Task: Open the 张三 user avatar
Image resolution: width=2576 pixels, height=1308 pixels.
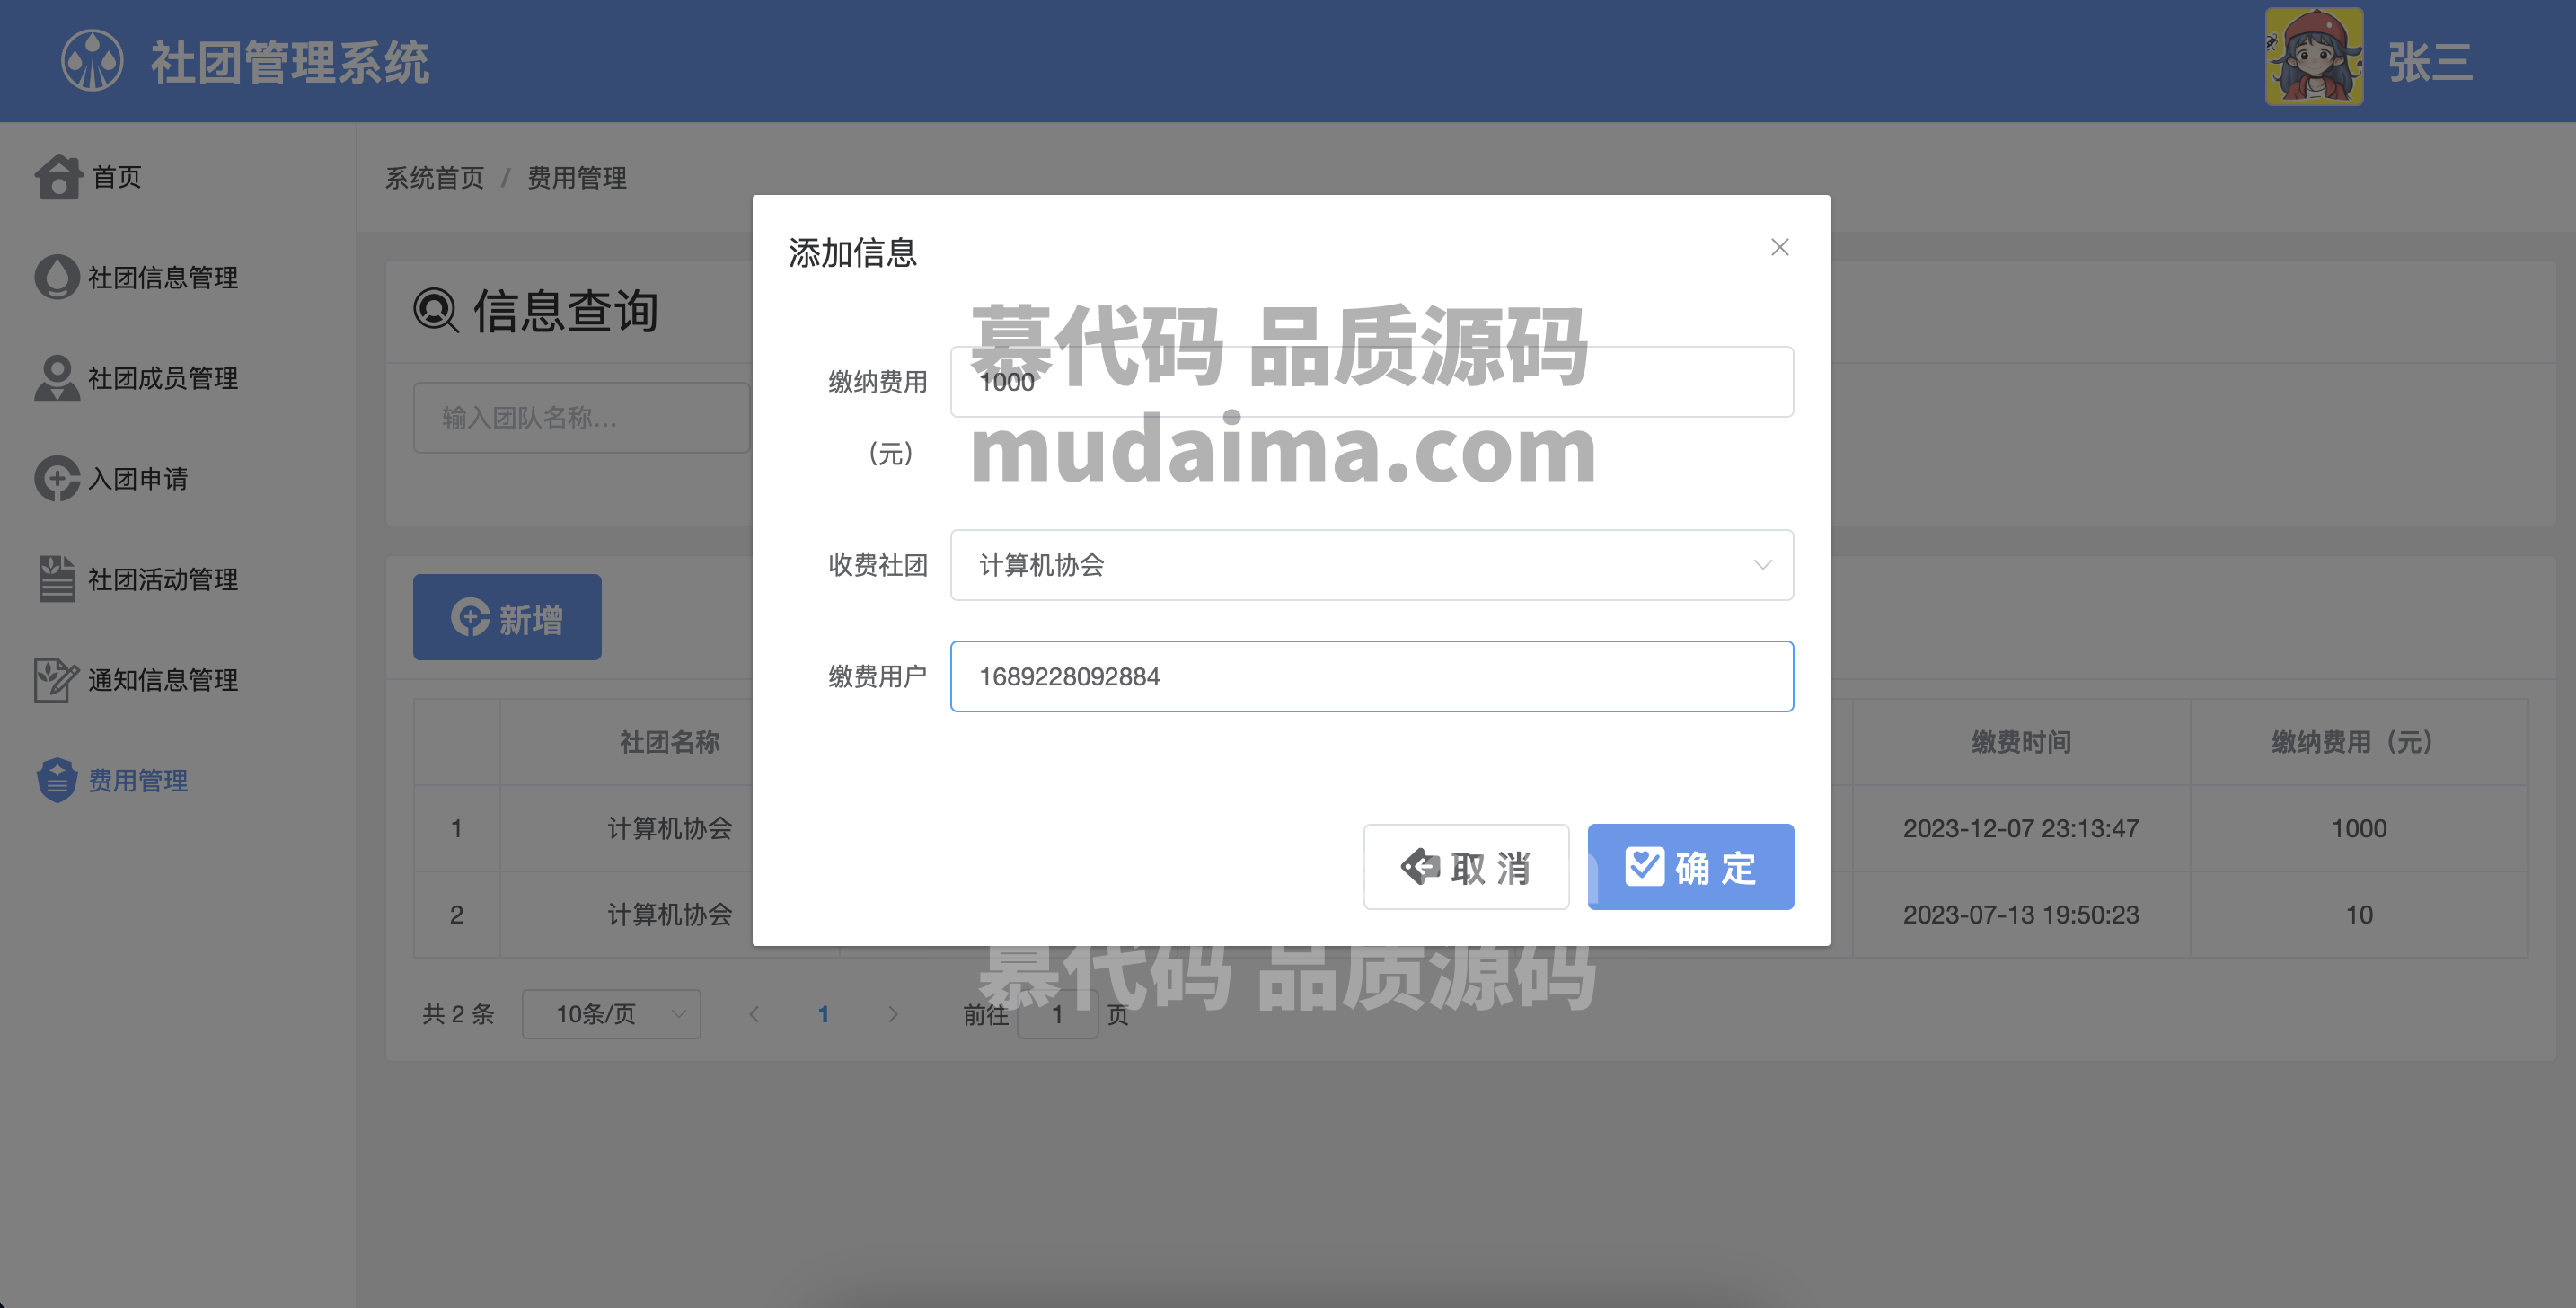Action: coord(2314,57)
